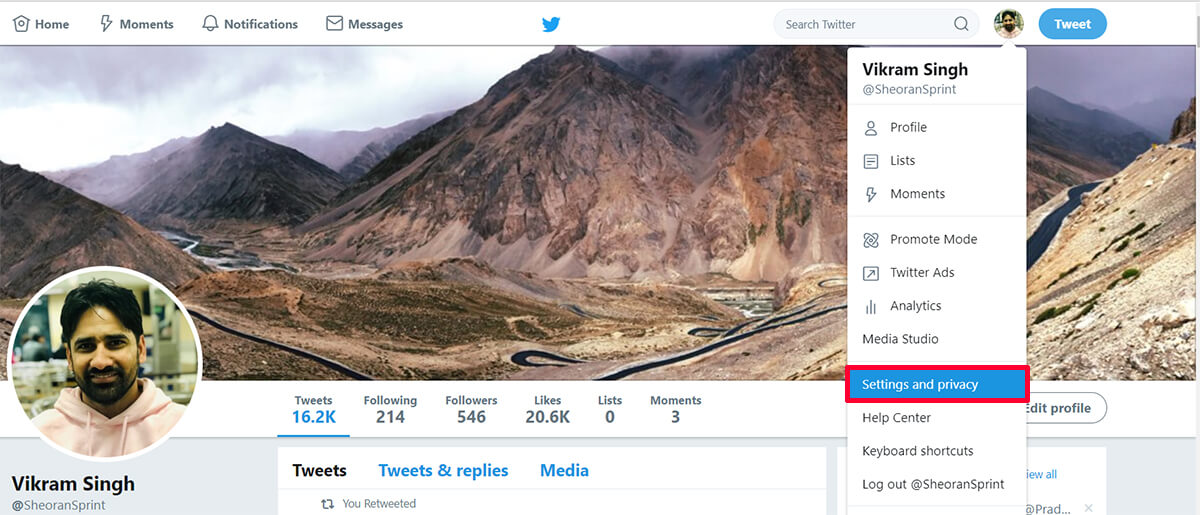Open Promote Mode
This screenshot has width=1200, height=515.
[x=936, y=239]
